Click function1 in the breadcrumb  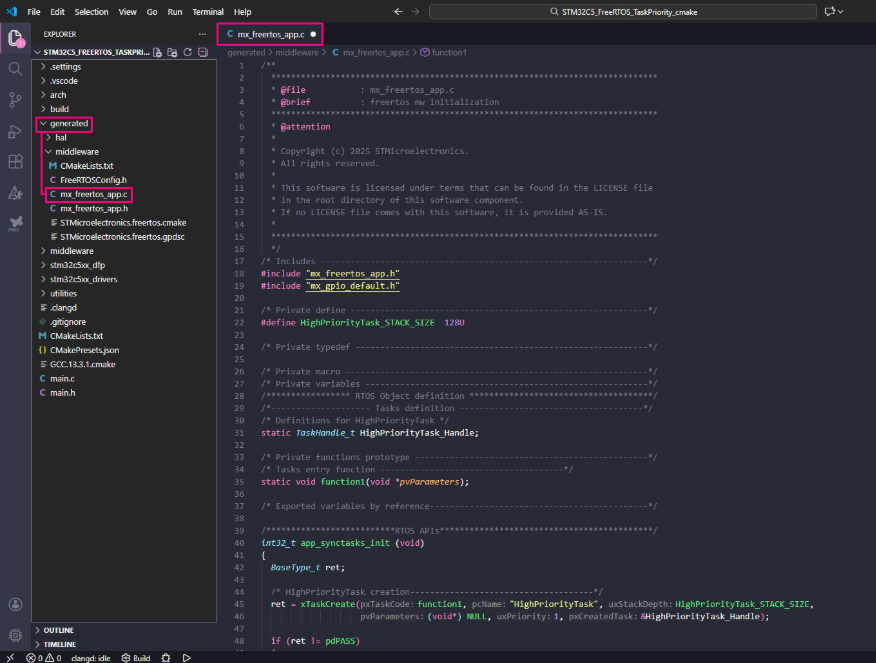click(448, 51)
